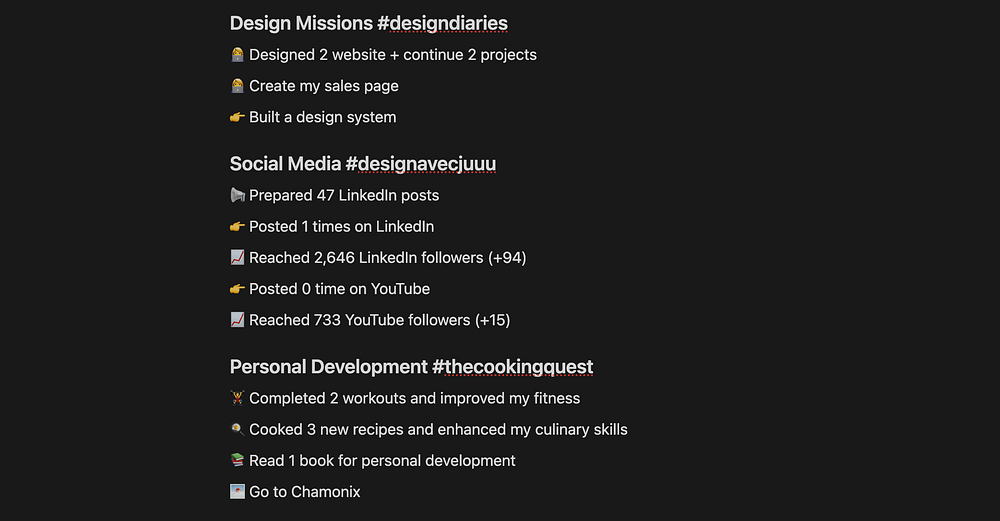
Task: Click the frying pan emoji before Cooked 3 new recipes
Action: coord(237,429)
